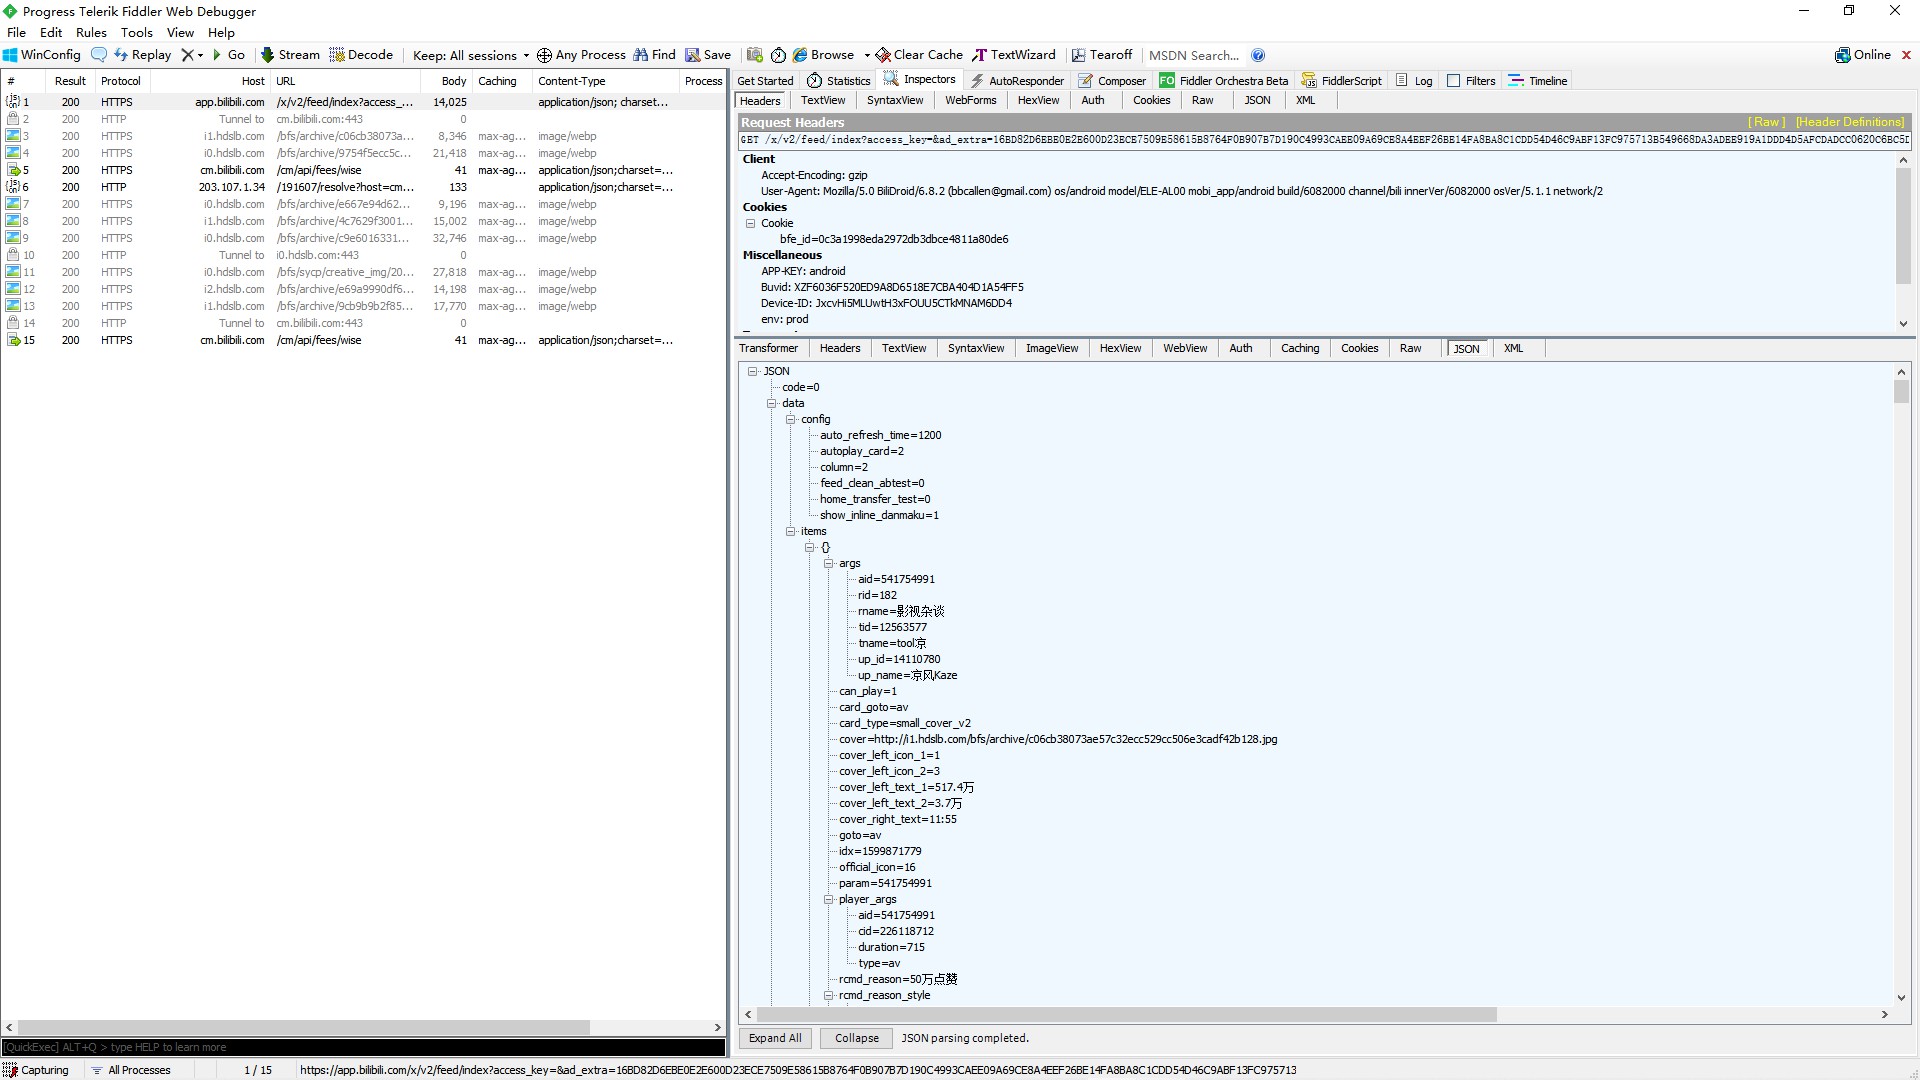Click the Content-Type column header

606,81
